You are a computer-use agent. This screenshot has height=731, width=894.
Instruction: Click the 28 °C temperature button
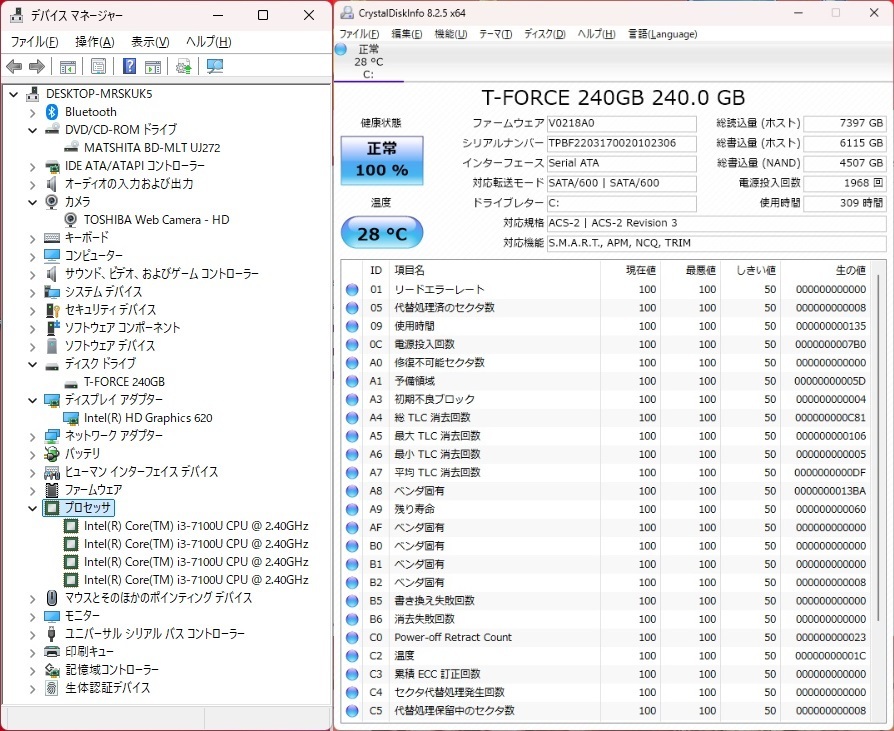pyautogui.click(x=381, y=232)
